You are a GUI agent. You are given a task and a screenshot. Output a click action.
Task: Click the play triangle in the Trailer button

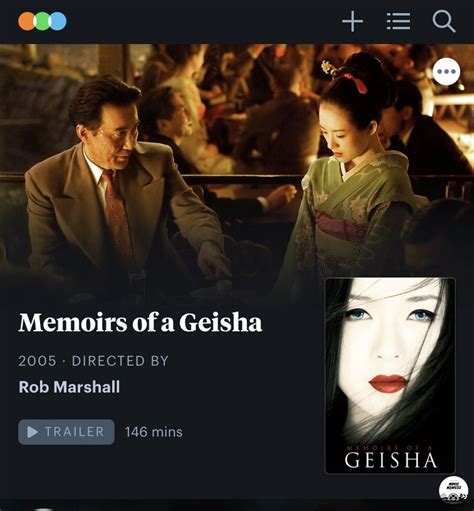[32, 432]
